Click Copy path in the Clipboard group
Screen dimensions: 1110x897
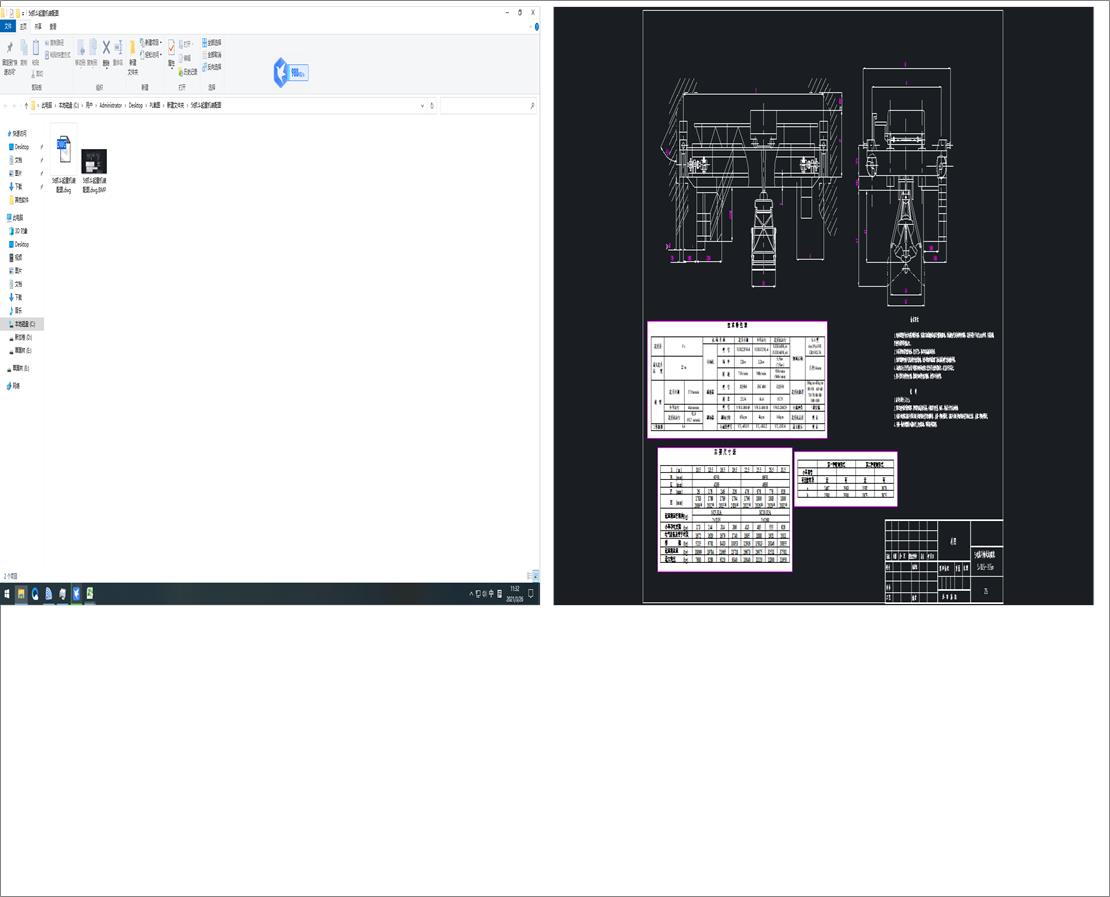click(x=57, y=42)
